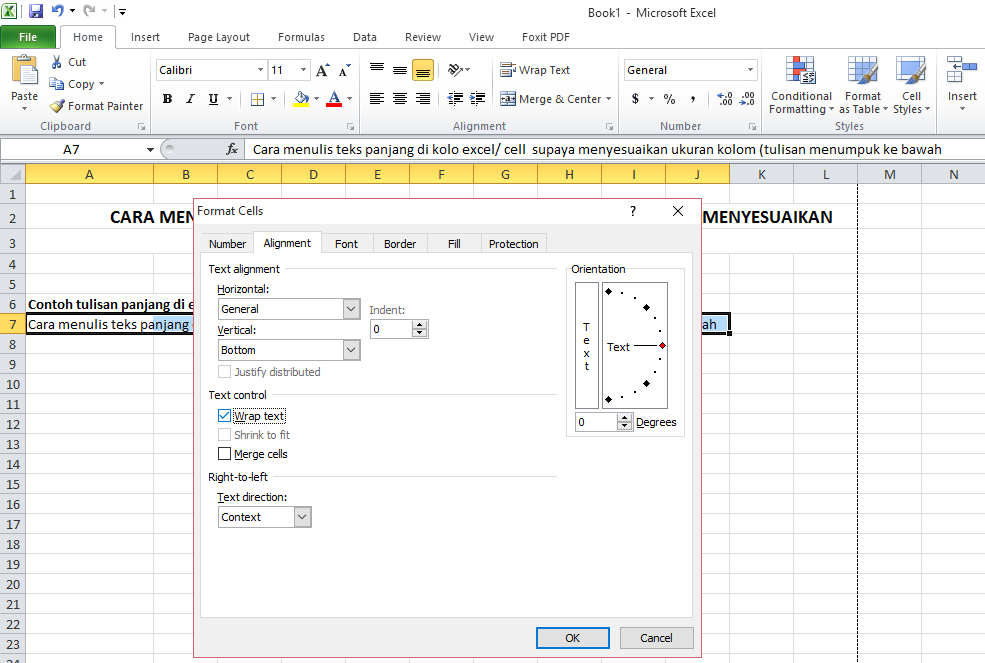This screenshot has width=985, height=663.
Task: Click the Accounting dollar format icon
Action: pyautogui.click(x=636, y=99)
